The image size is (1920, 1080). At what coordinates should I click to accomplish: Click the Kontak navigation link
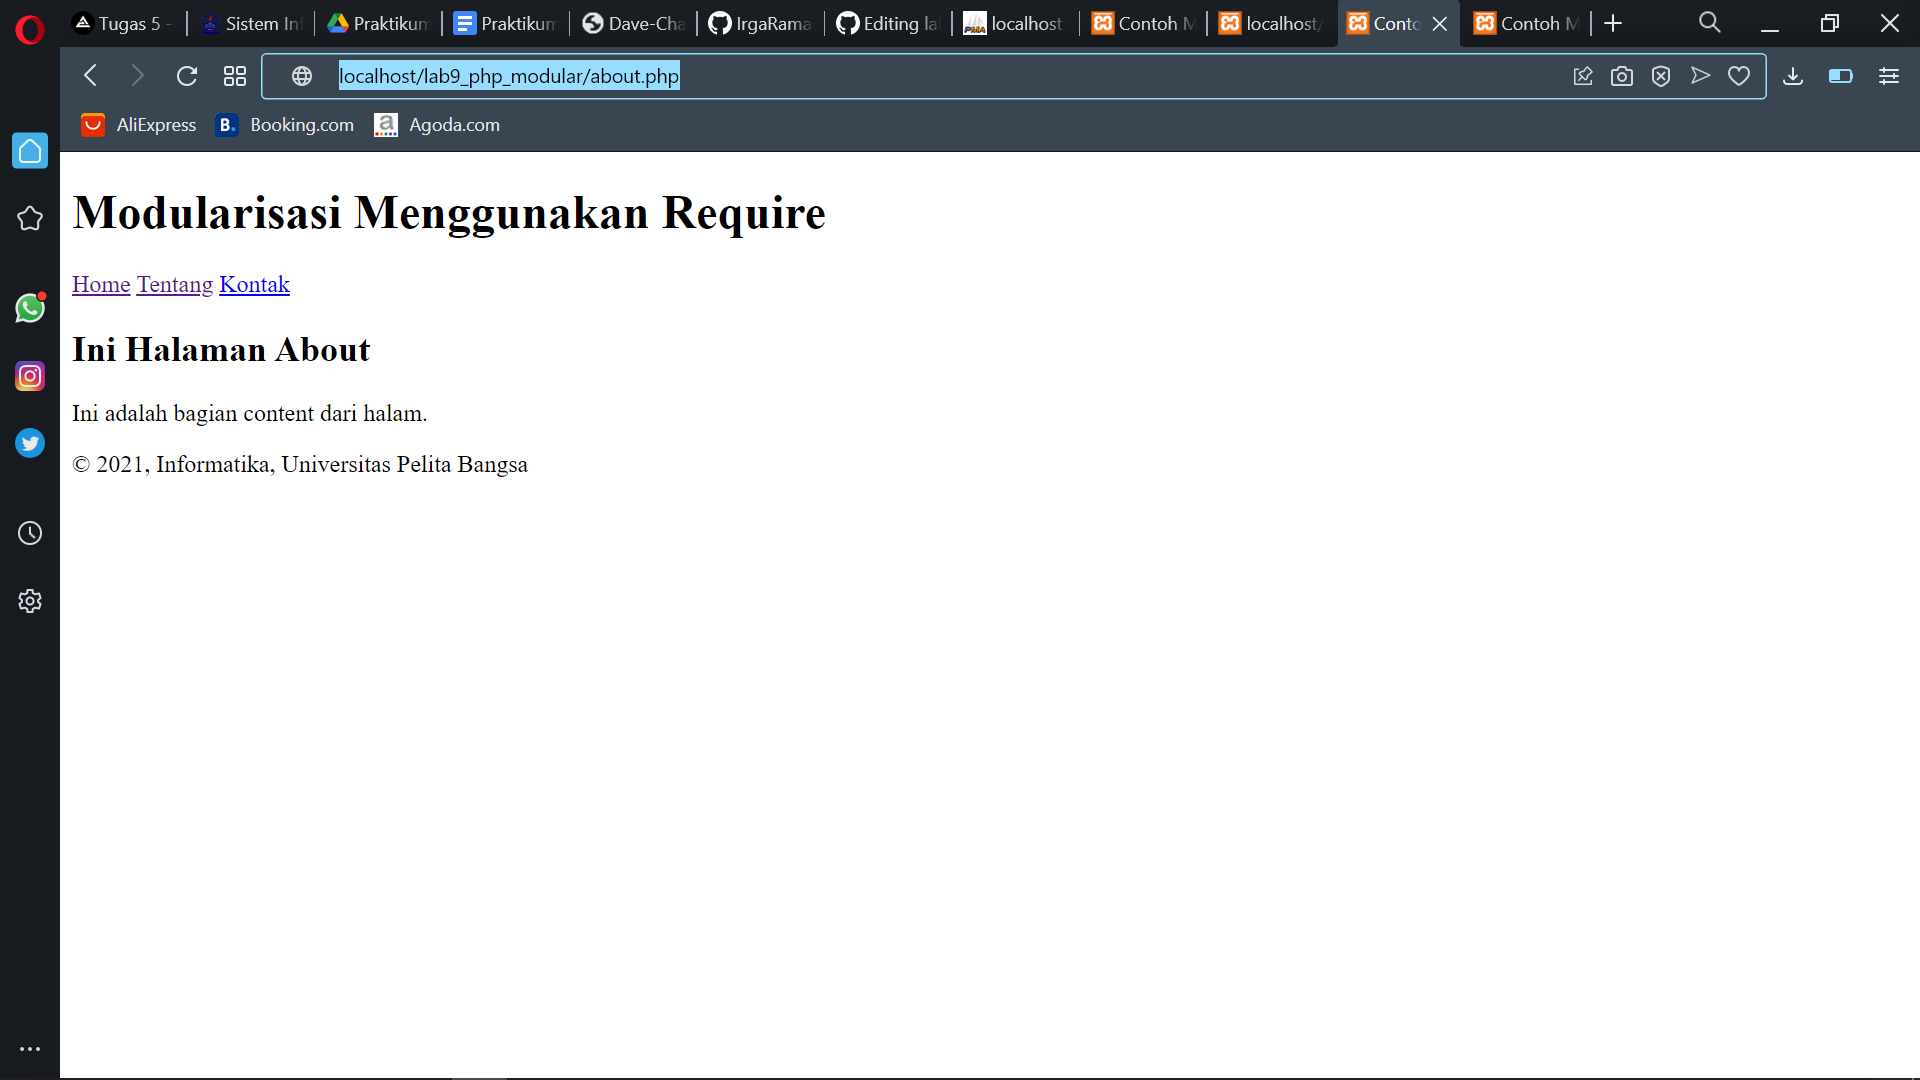pos(254,285)
